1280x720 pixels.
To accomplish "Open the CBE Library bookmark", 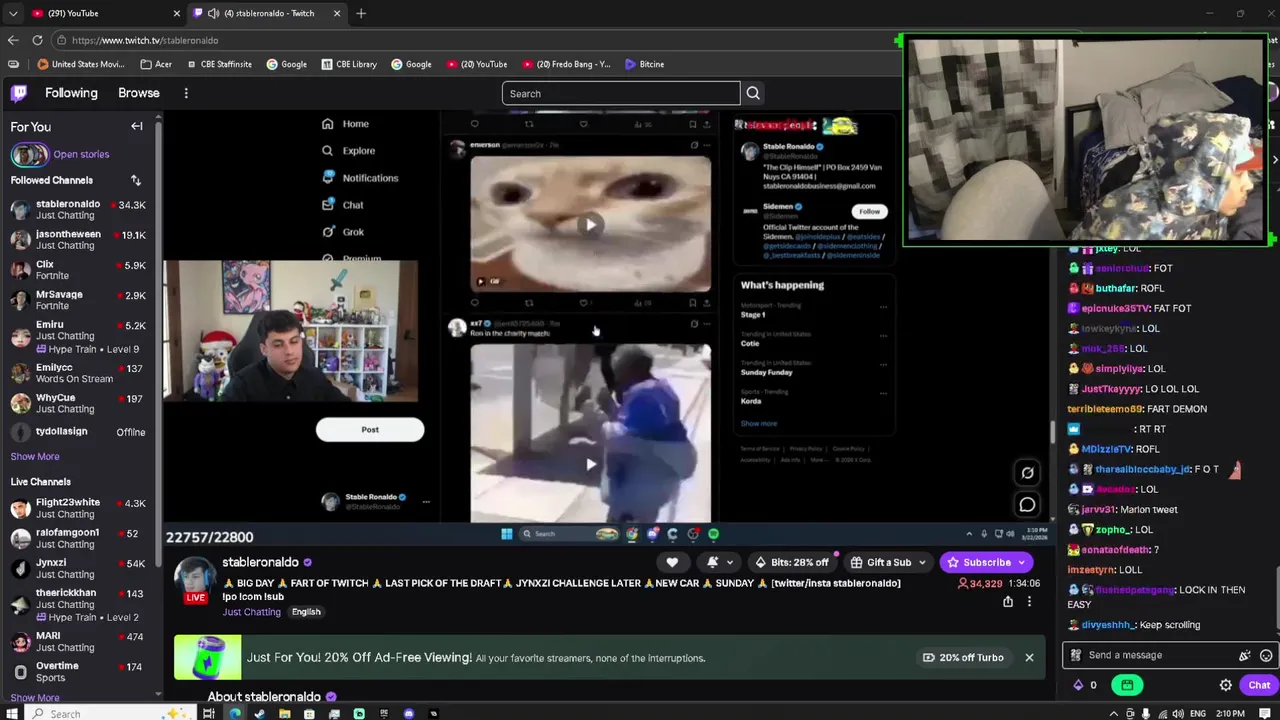I will tap(349, 64).
